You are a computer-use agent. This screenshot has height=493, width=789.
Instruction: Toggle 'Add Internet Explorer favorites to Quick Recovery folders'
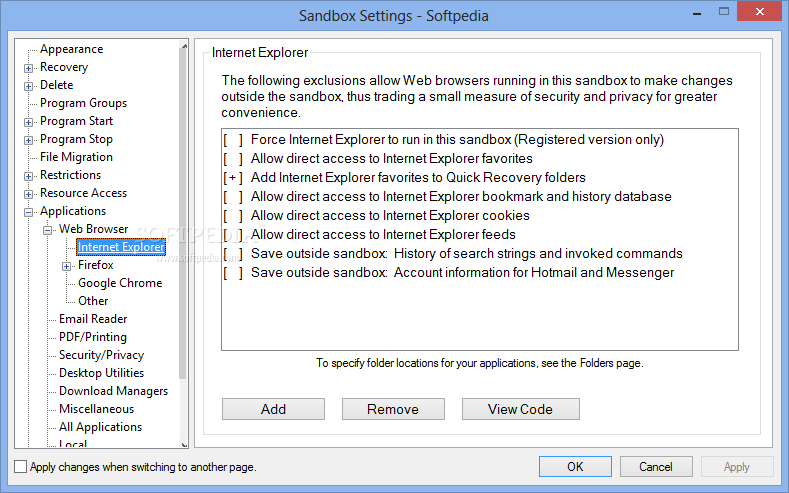233,178
